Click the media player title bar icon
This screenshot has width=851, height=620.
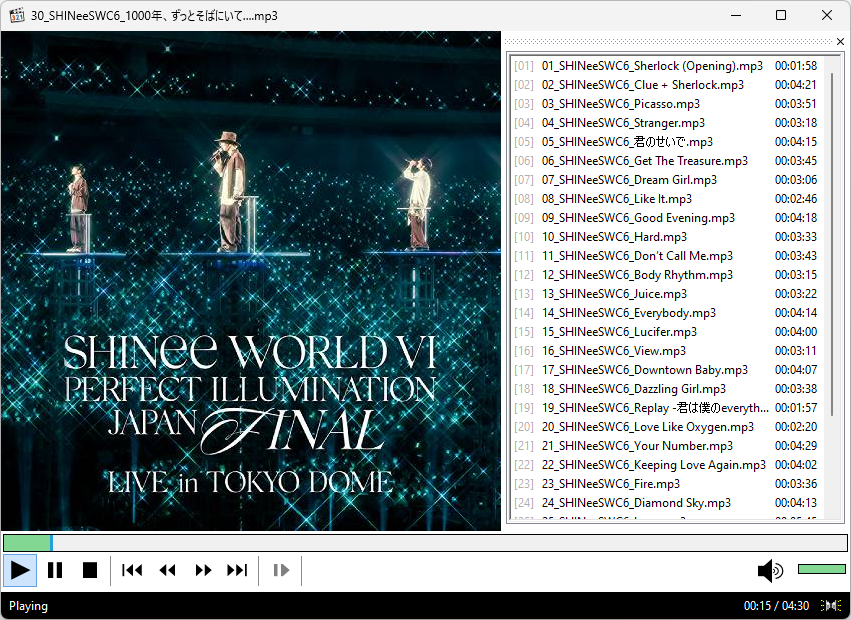coord(17,15)
